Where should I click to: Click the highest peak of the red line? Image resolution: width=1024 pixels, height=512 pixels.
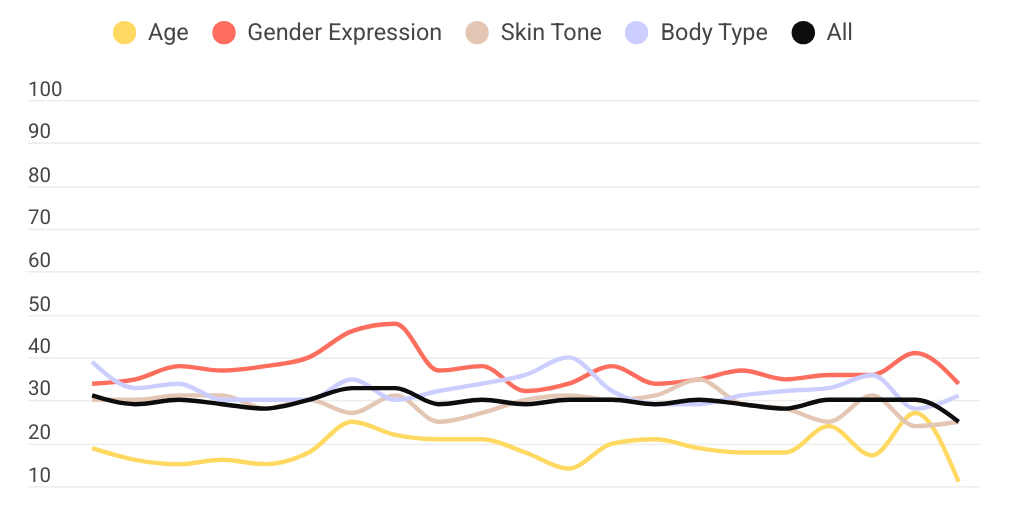(x=394, y=324)
